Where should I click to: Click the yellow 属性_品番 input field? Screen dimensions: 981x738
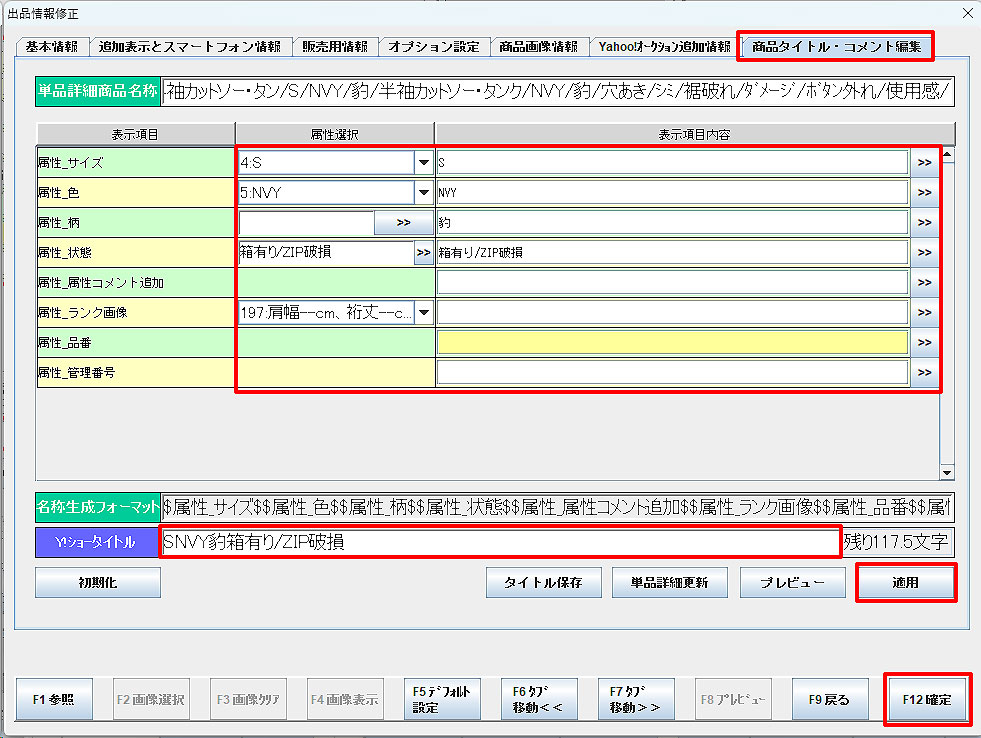coord(672,343)
